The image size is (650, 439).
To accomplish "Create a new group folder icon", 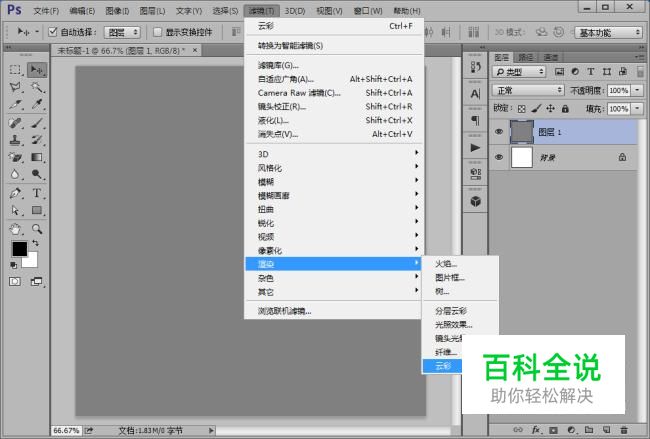I will (x=589, y=430).
